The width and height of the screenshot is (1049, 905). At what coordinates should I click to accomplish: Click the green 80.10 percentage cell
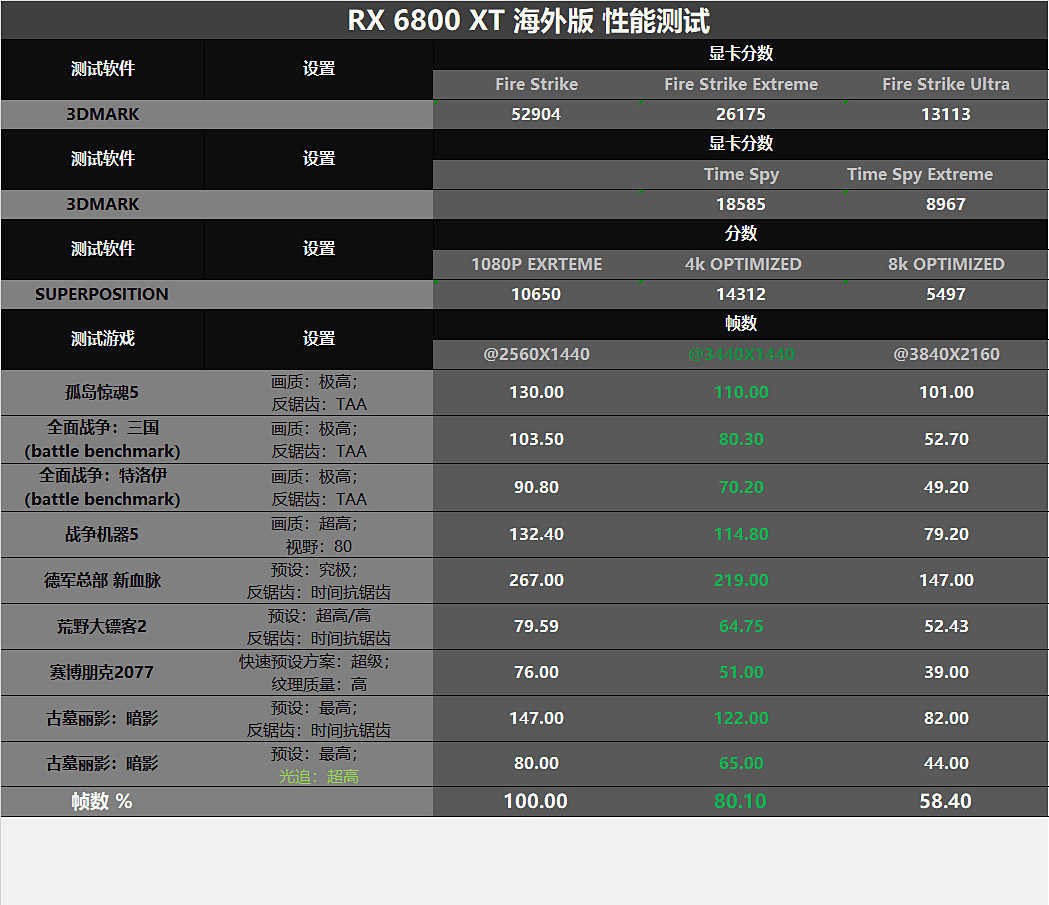(740, 801)
